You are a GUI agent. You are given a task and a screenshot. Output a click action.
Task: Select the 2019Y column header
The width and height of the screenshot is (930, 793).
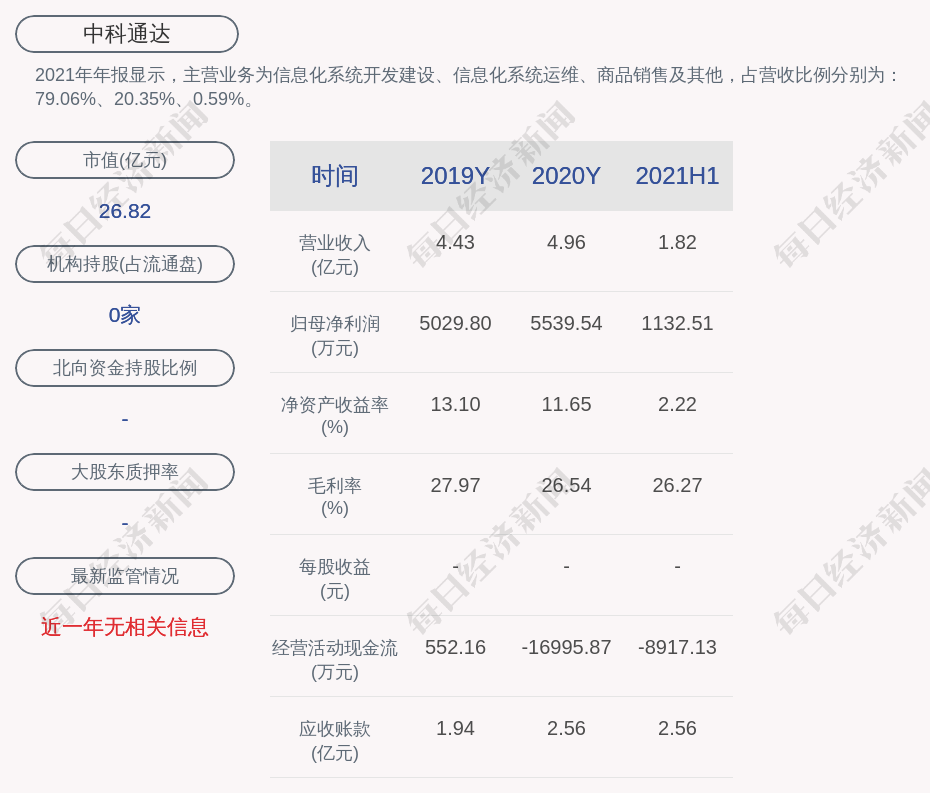455,176
